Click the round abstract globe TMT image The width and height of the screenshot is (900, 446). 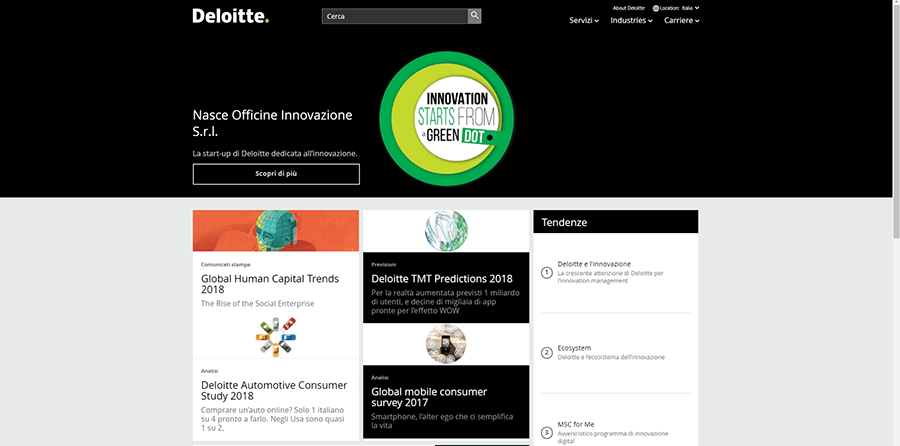(446, 231)
